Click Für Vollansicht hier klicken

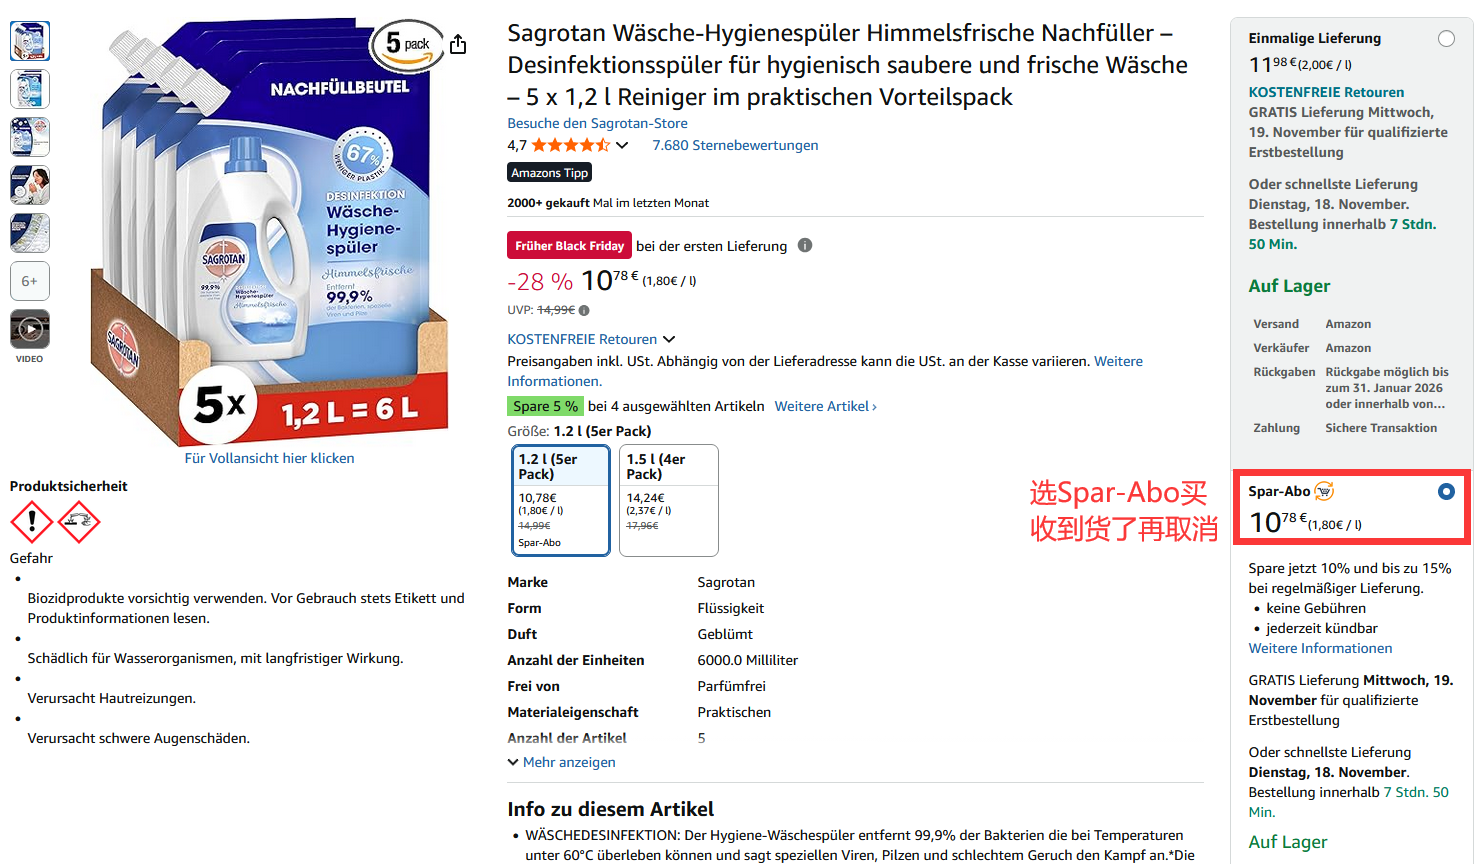[x=269, y=458]
